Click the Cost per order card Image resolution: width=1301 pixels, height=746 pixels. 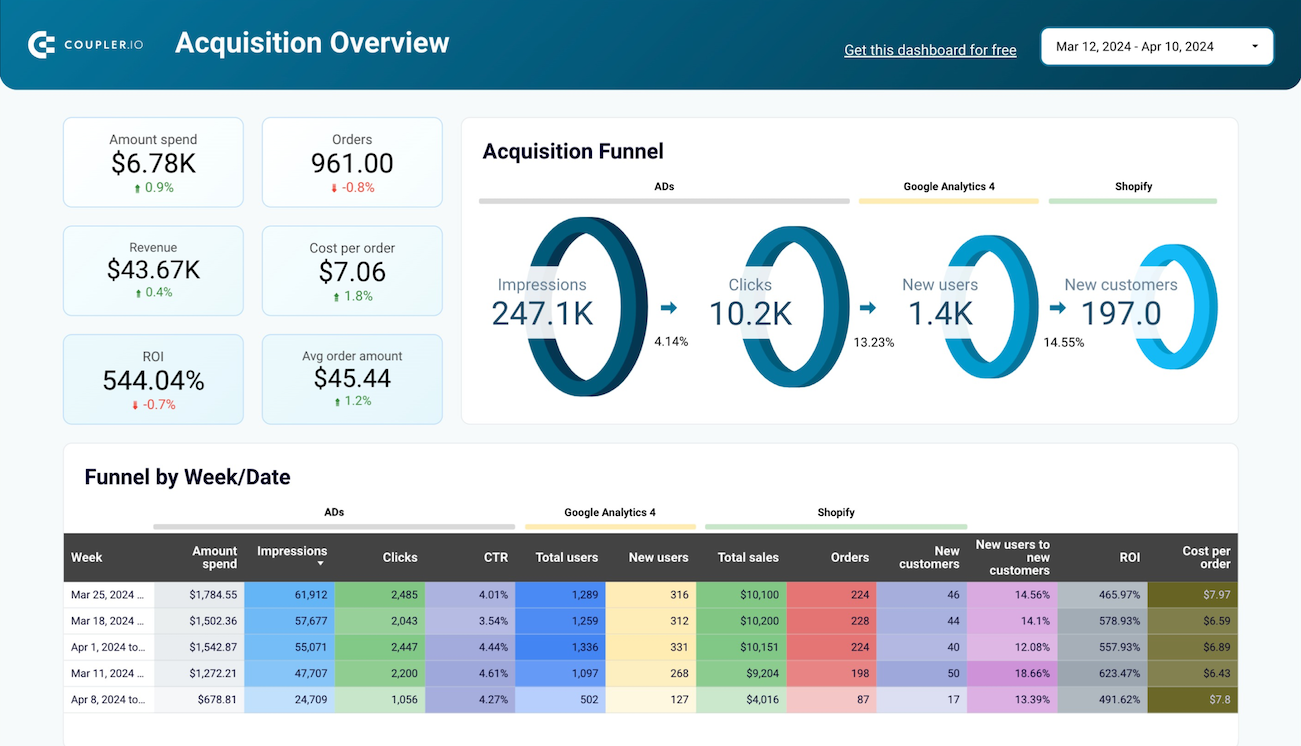(352, 270)
